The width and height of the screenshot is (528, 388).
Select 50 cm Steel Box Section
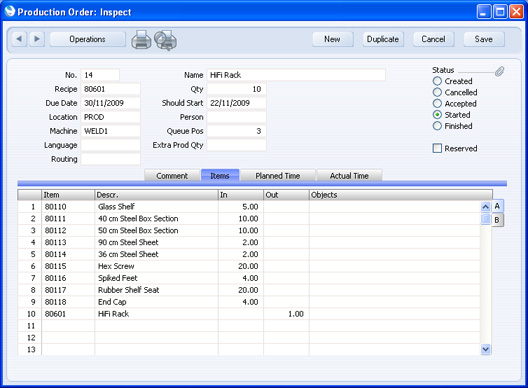(156, 230)
